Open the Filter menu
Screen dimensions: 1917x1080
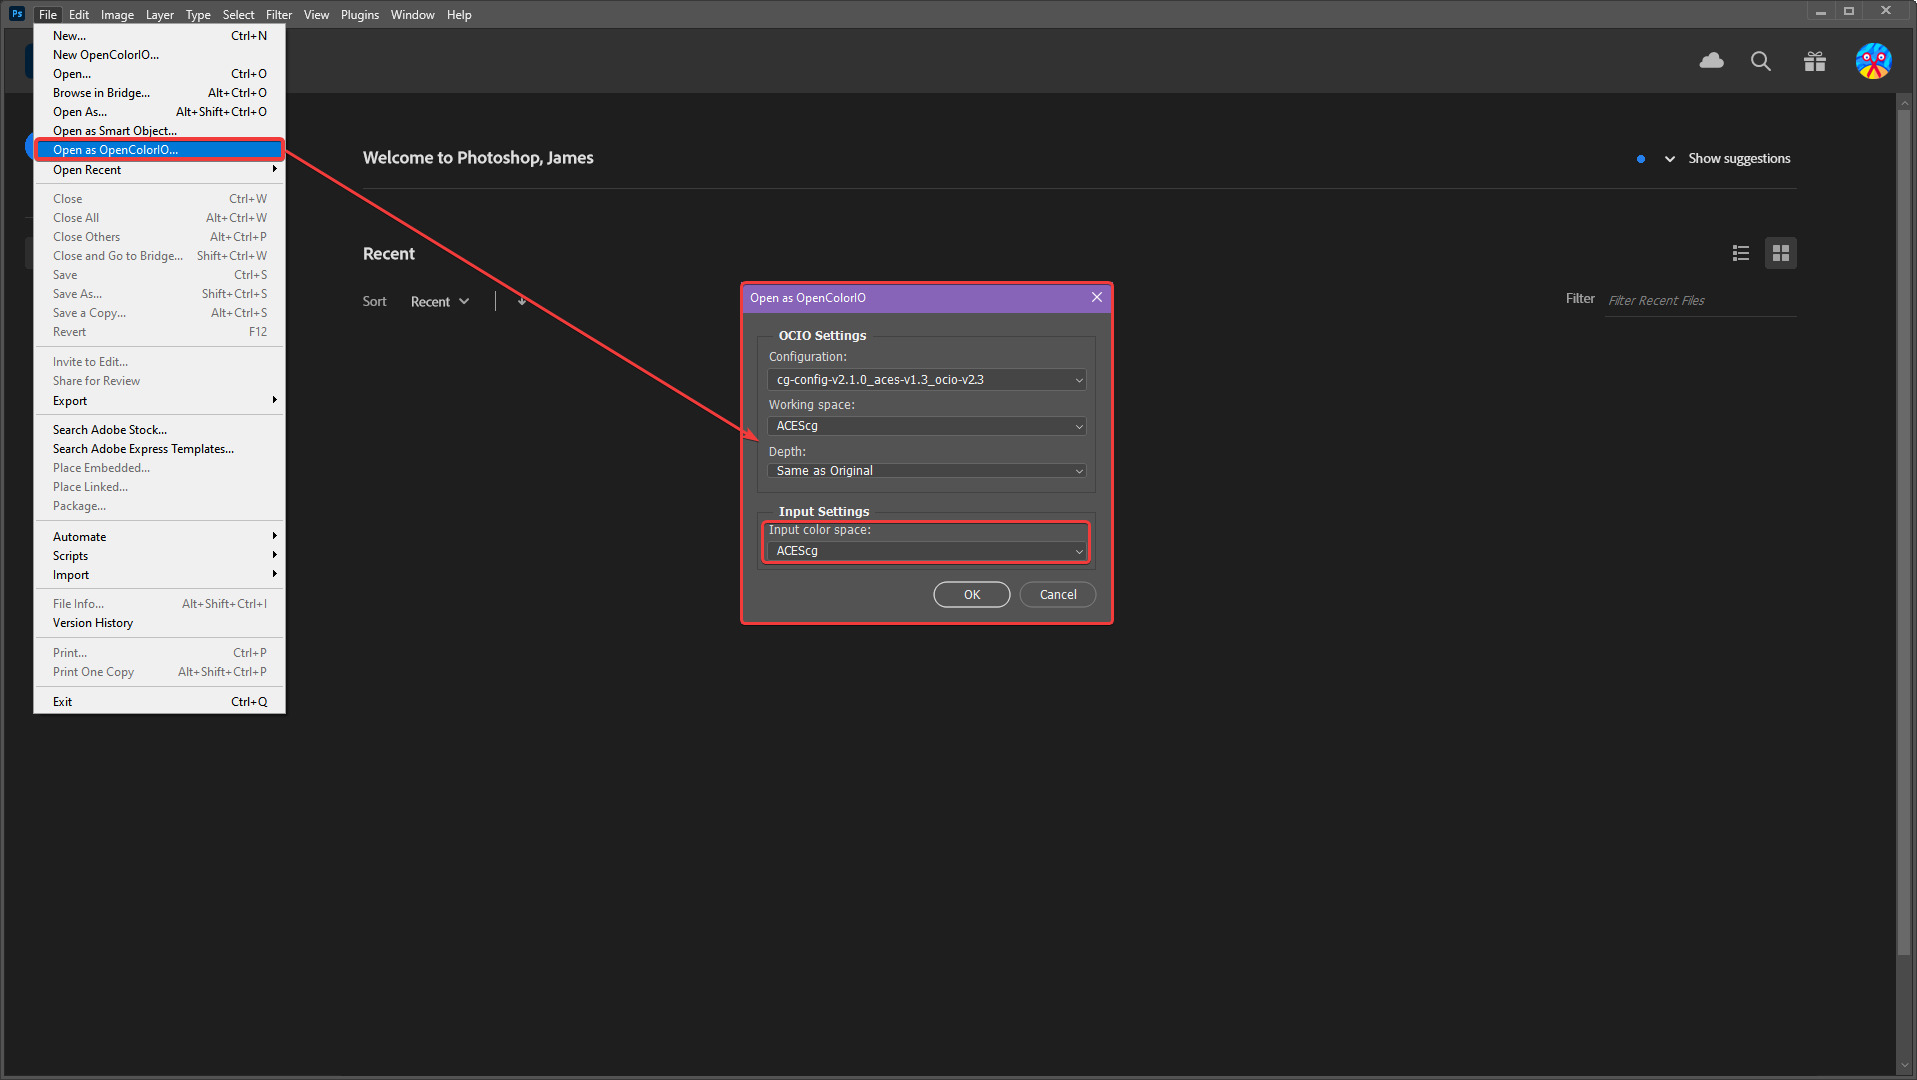click(279, 14)
